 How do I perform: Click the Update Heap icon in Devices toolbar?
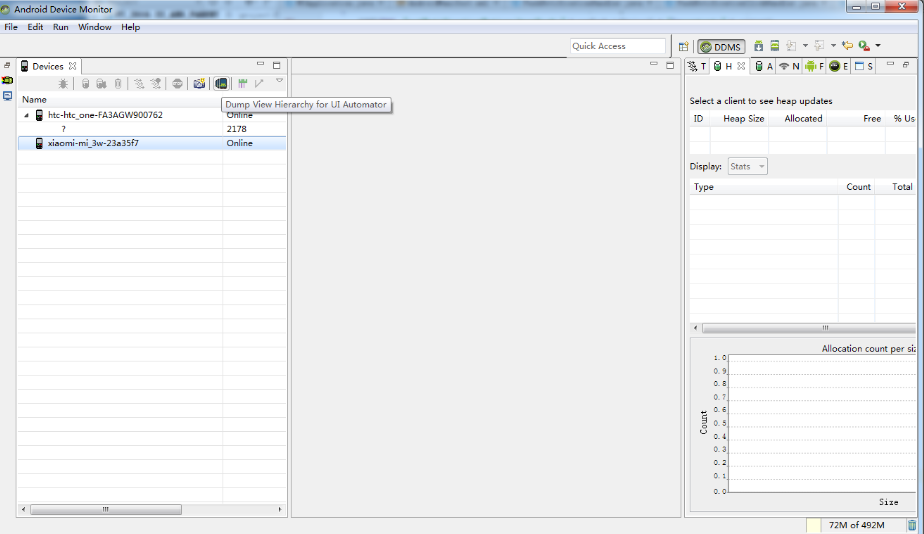[85, 84]
